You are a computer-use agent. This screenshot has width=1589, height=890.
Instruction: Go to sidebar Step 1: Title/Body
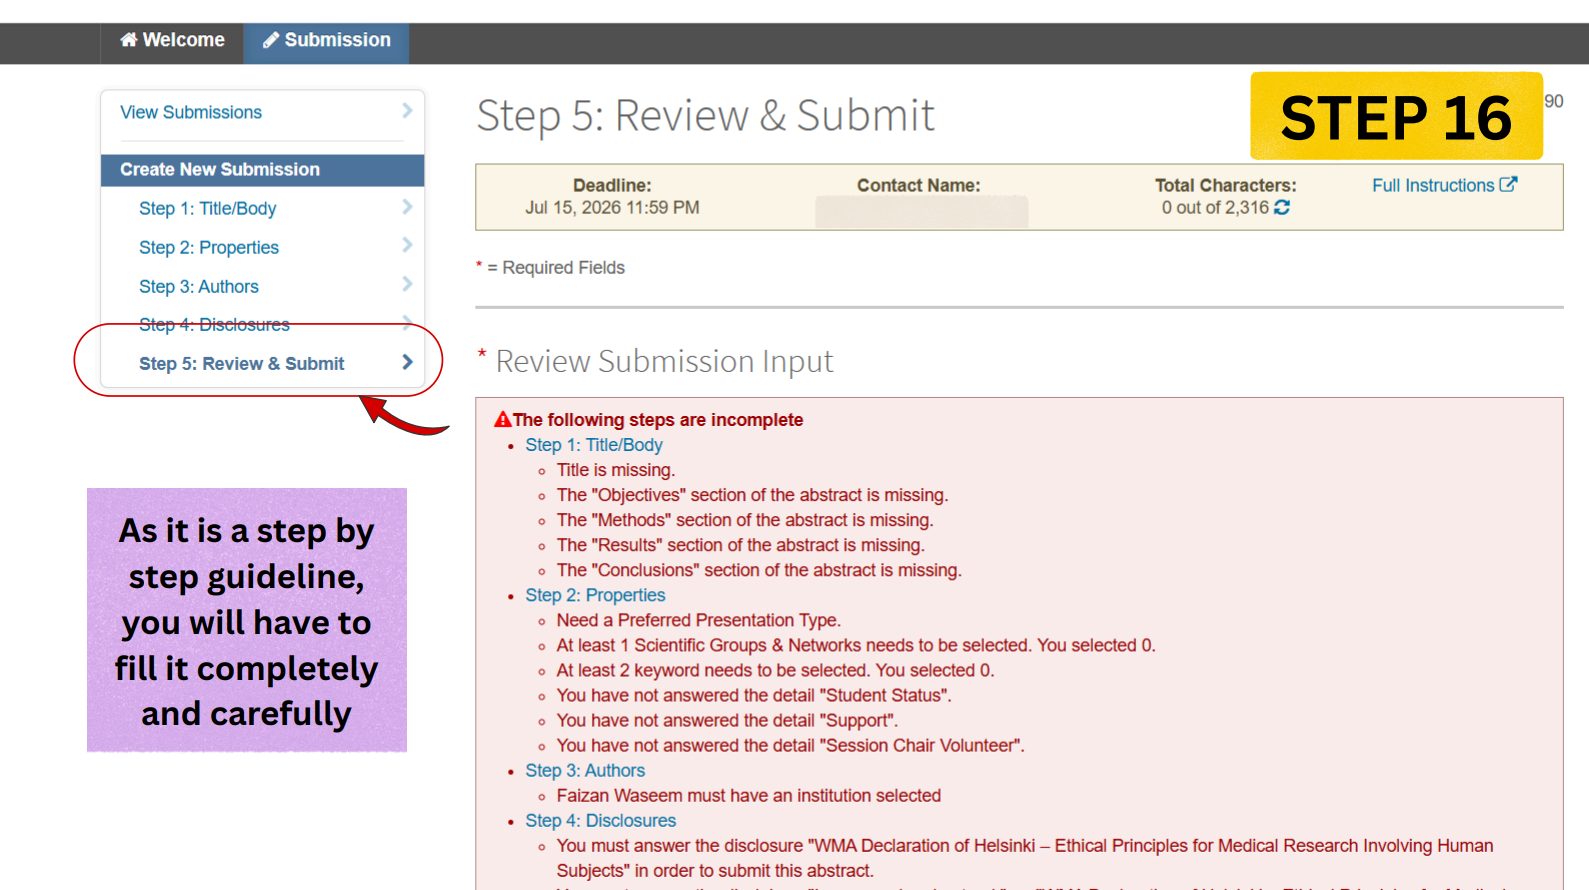[207, 208]
